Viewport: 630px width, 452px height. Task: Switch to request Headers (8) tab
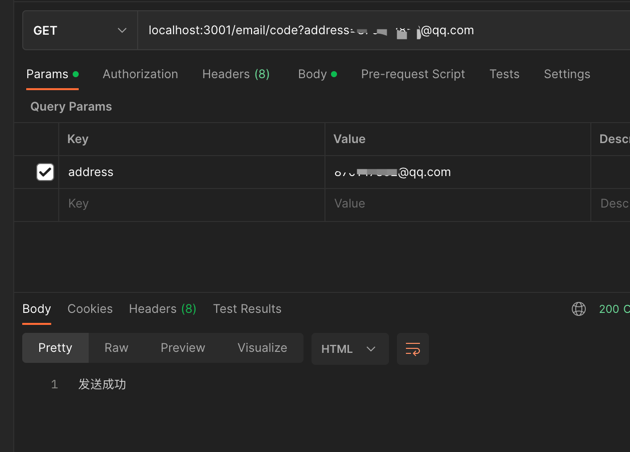coord(235,74)
